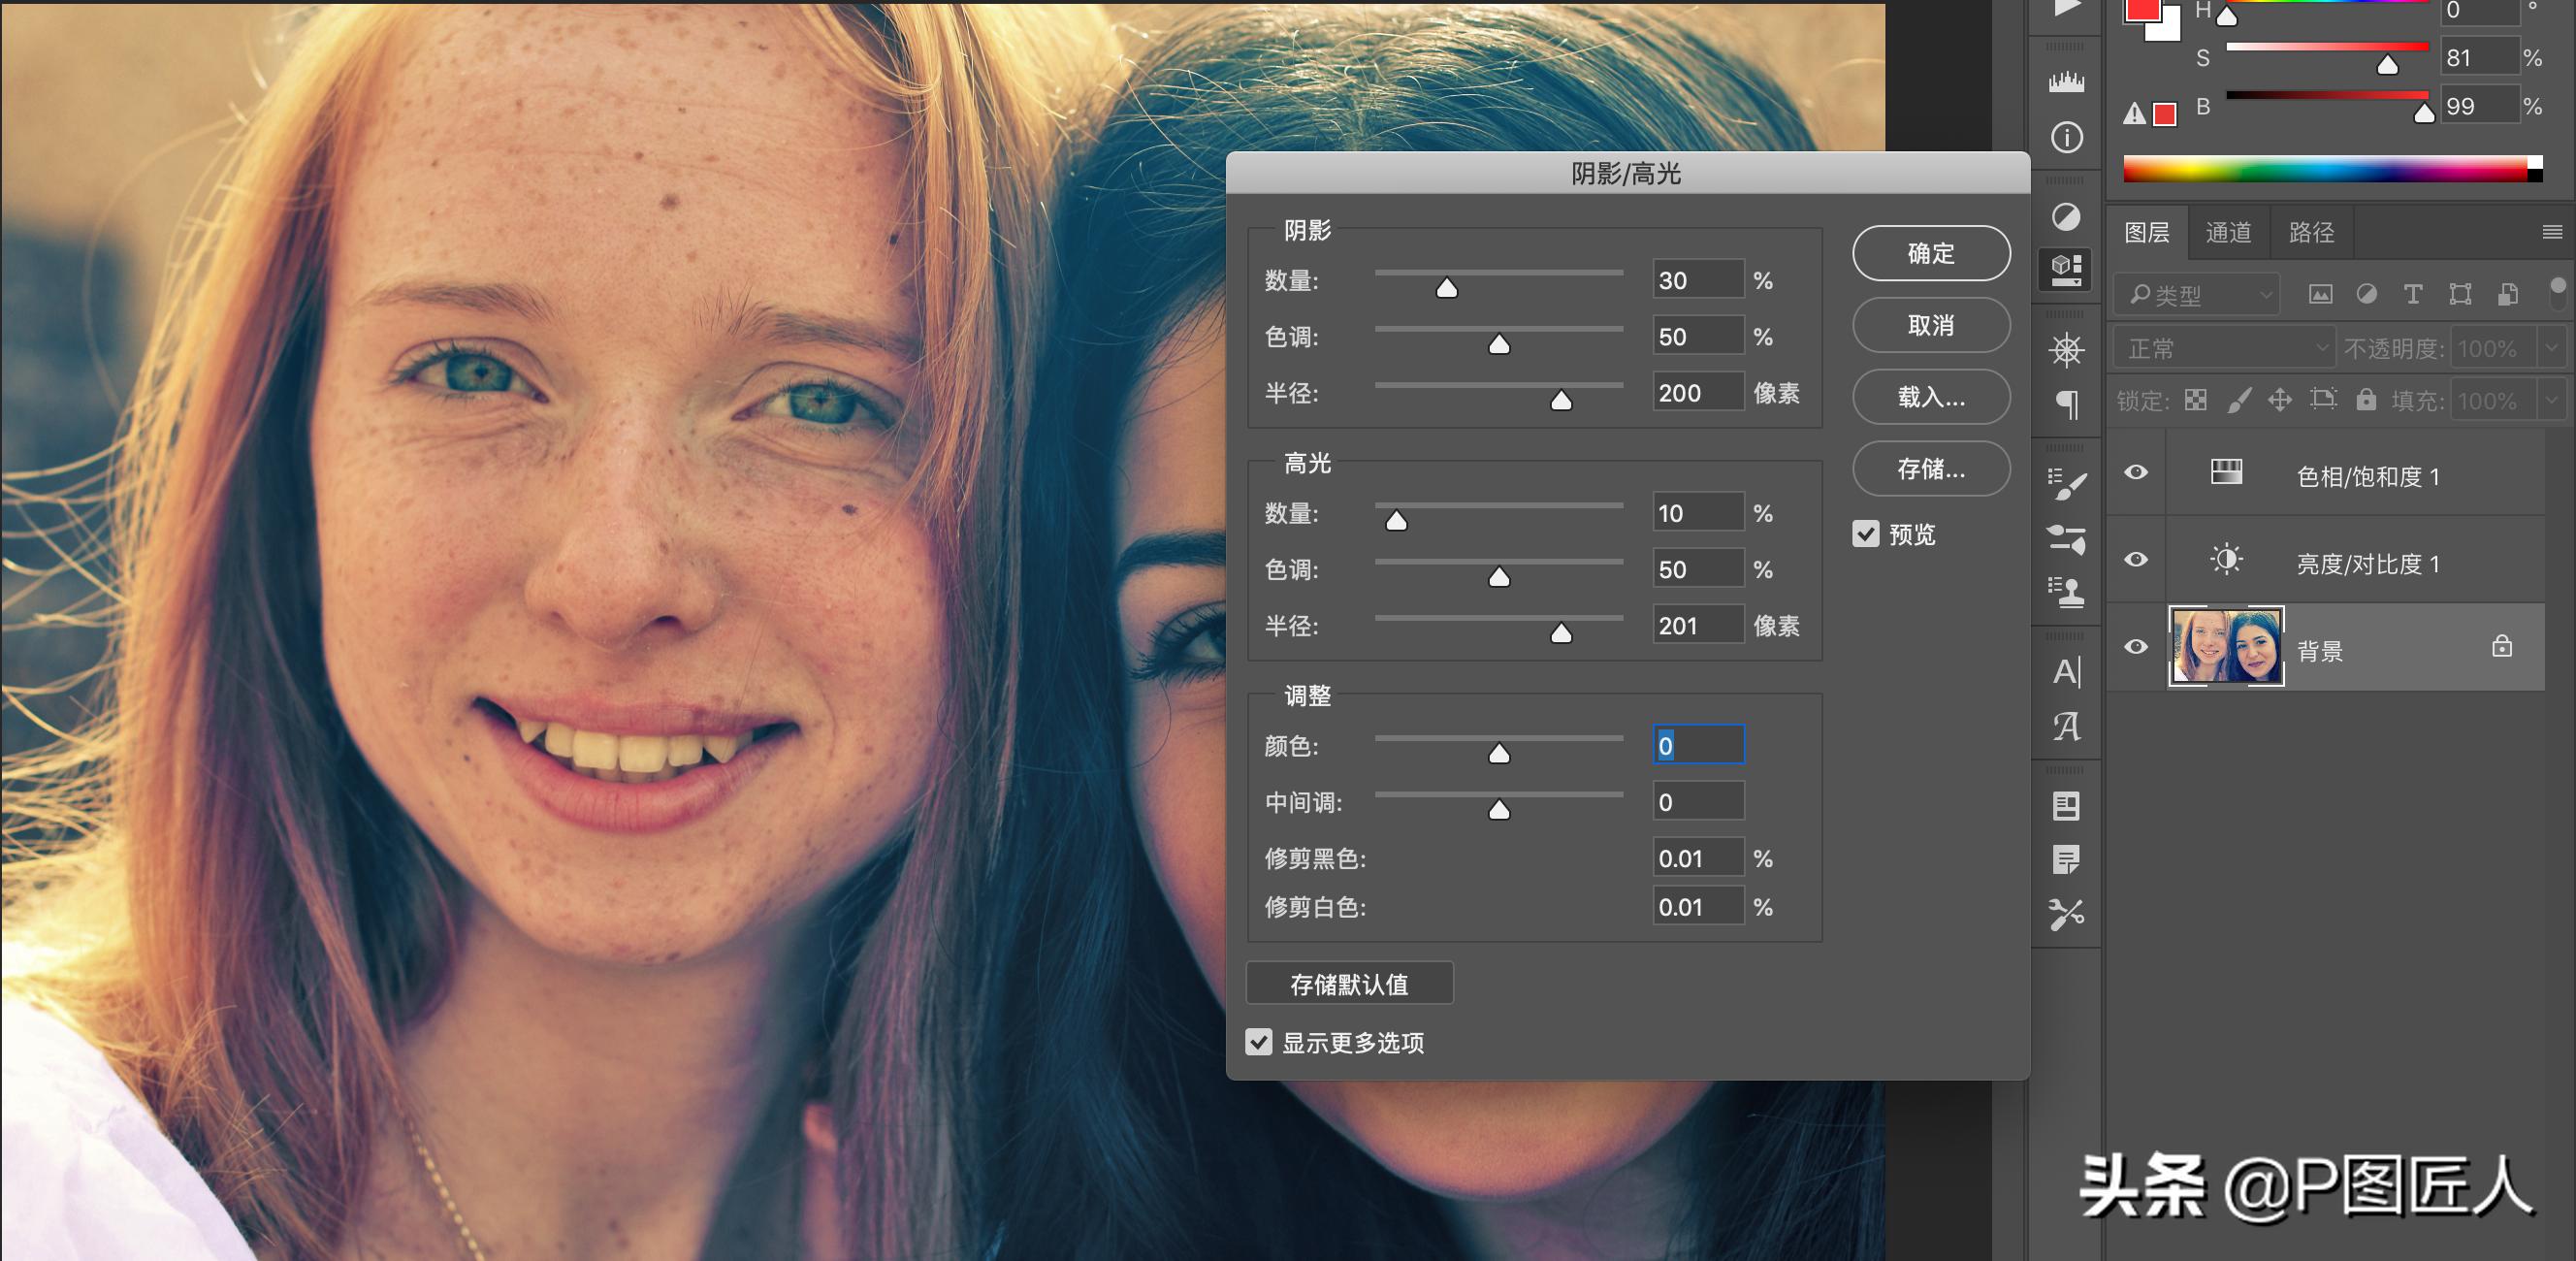Screen dimensions: 2576x1261
Task: Switch to the 路径 tab
Action: coord(2311,232)
